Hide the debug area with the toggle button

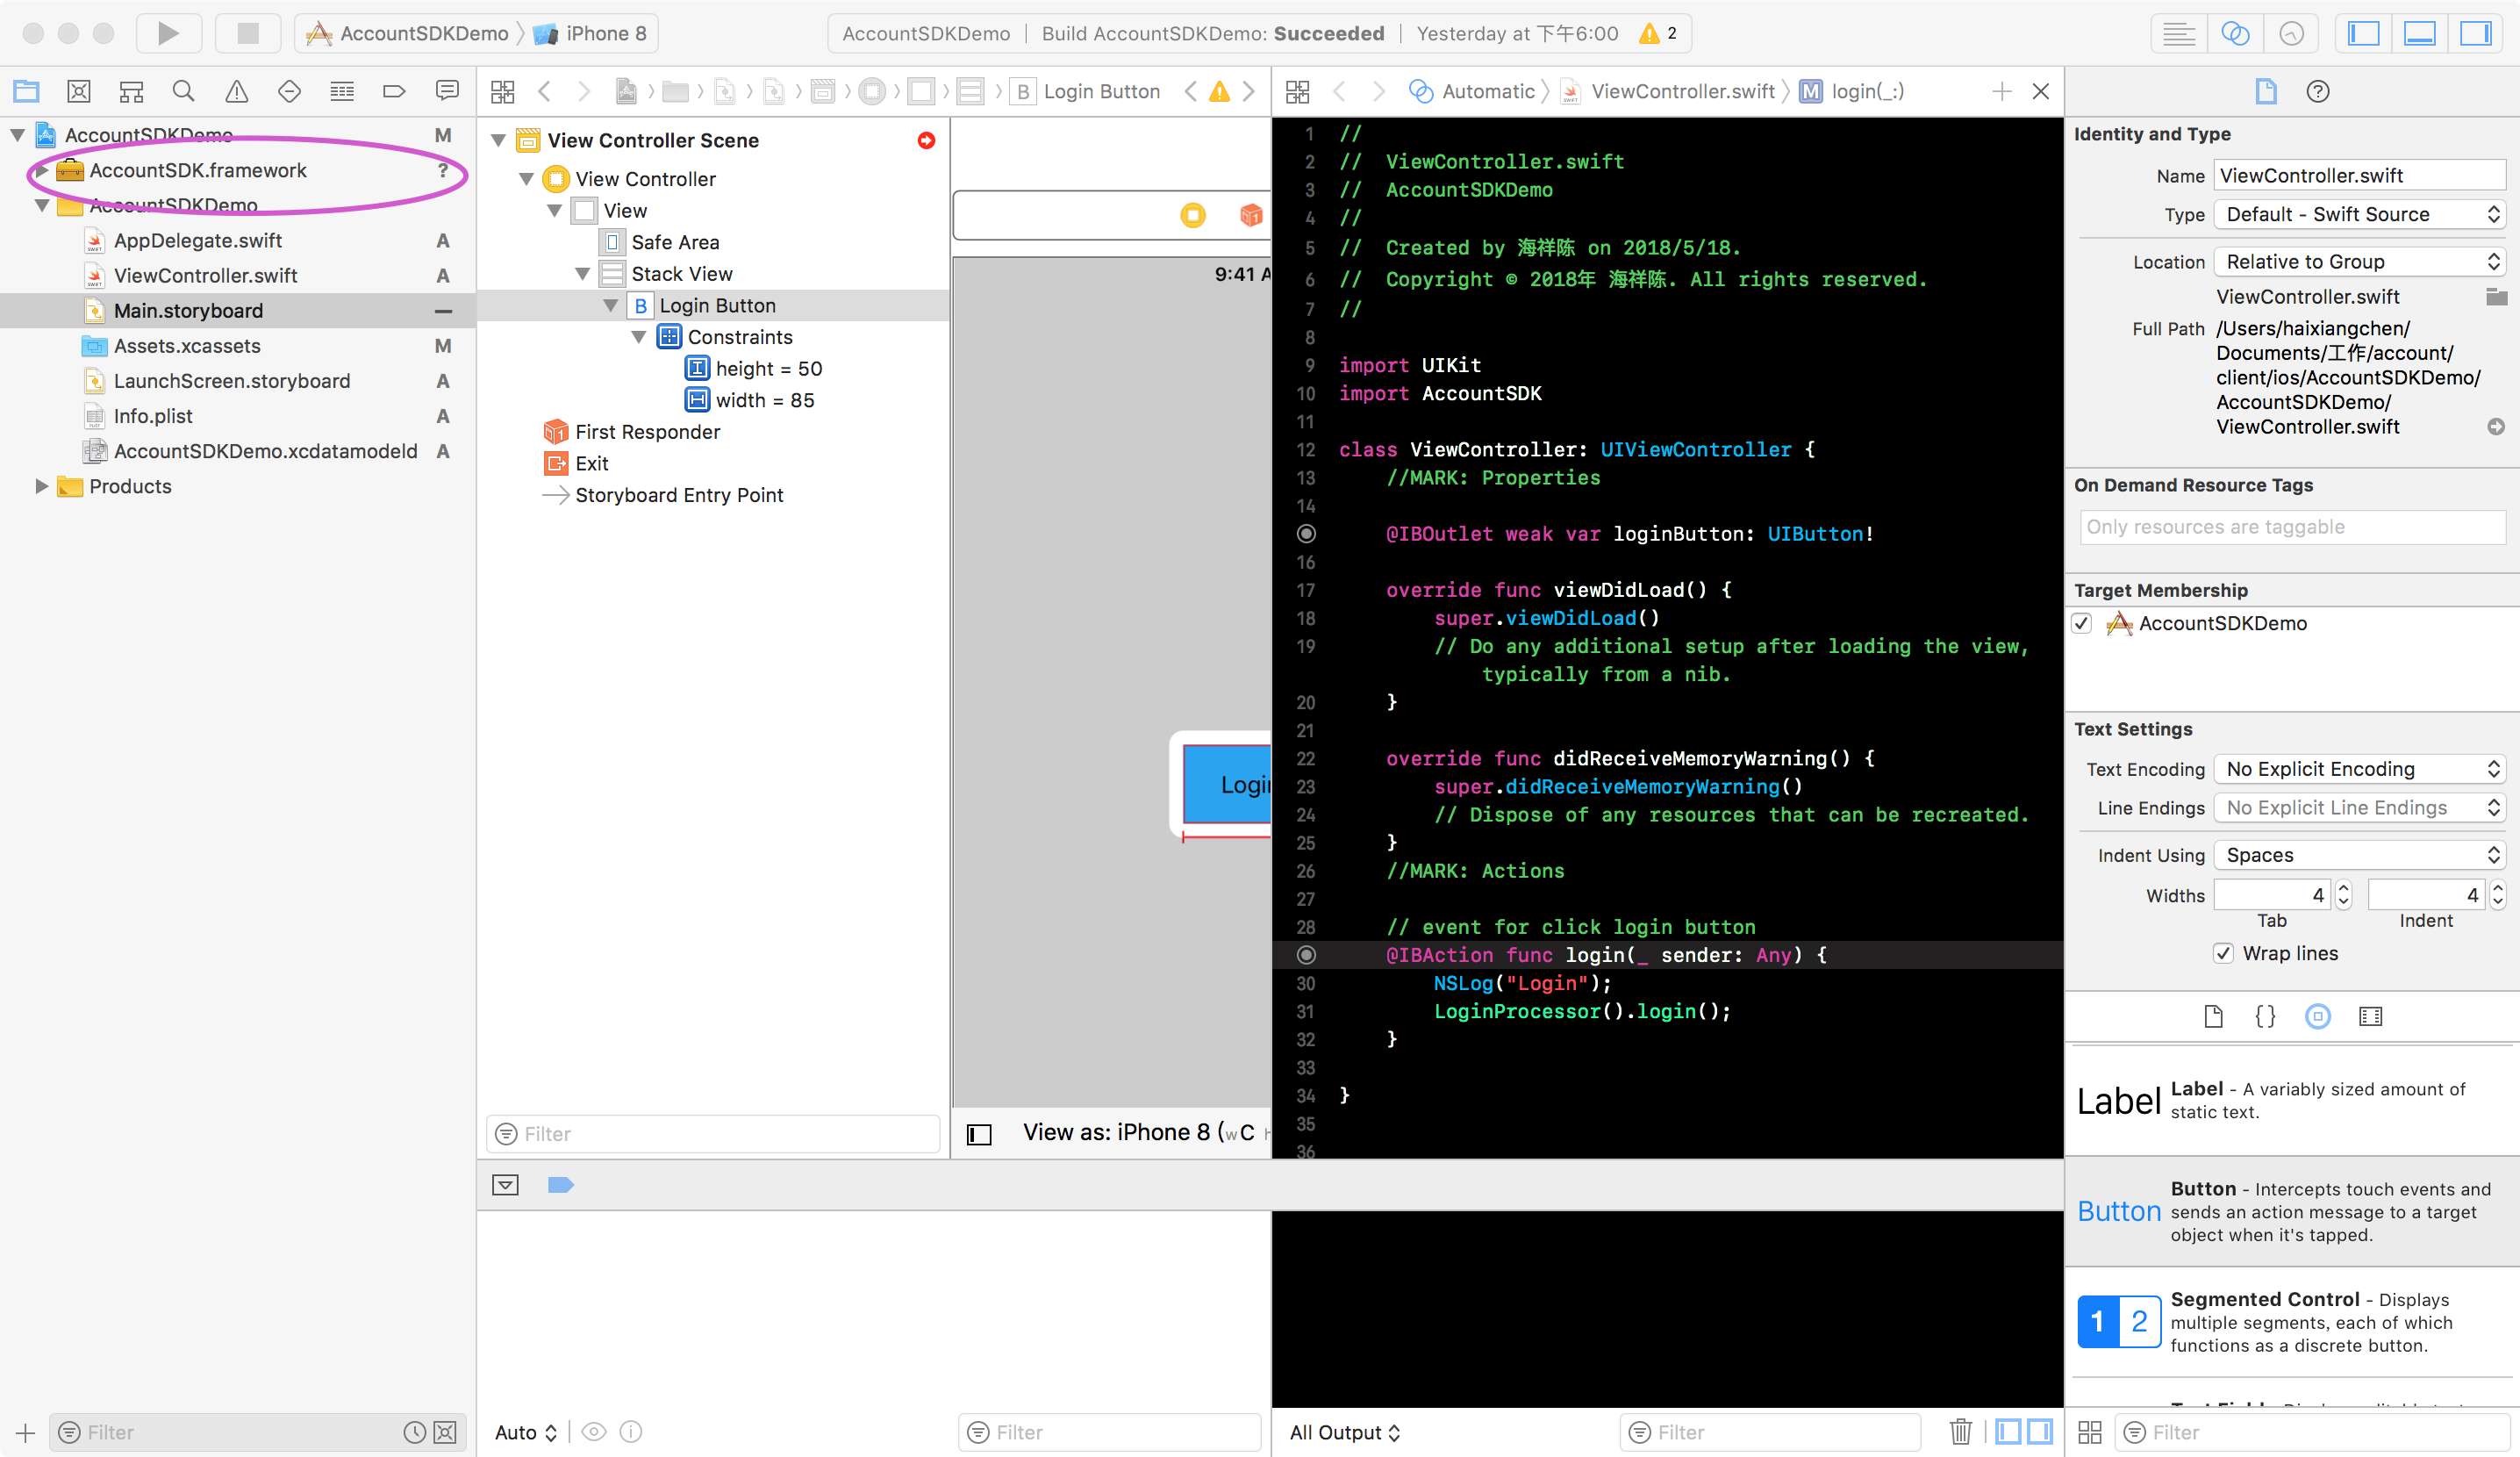505,1185
